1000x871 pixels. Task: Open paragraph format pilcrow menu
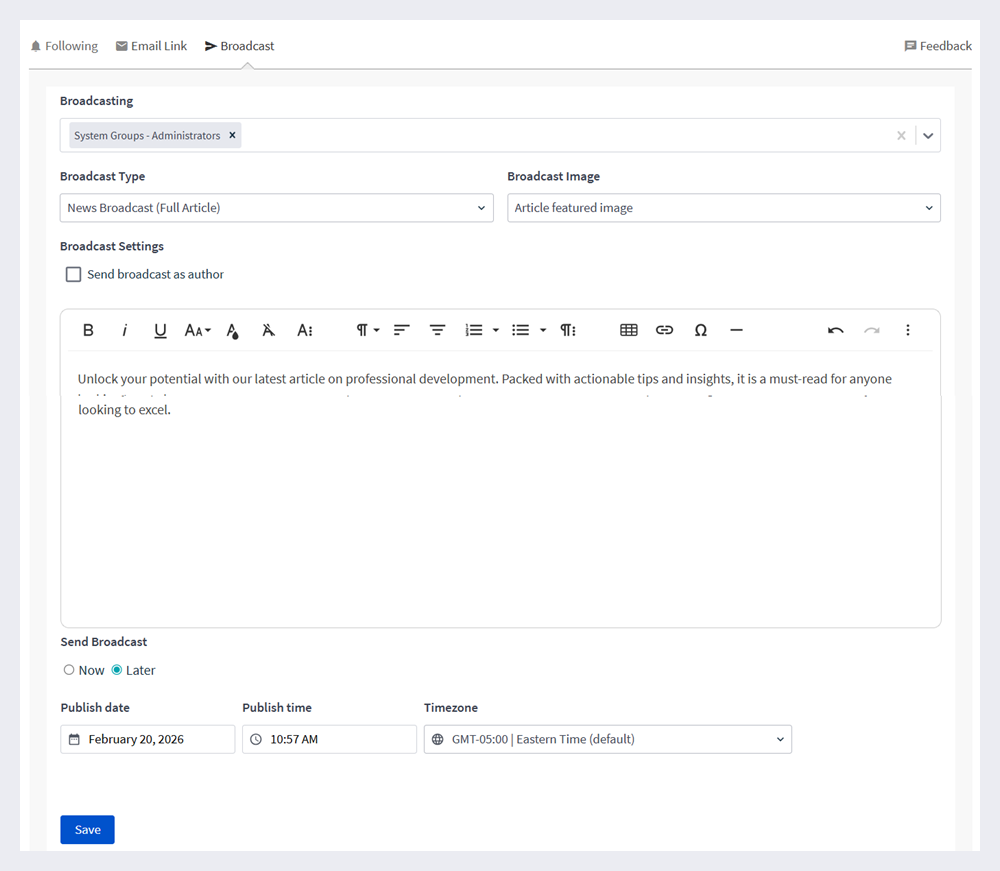coord(367,330)
